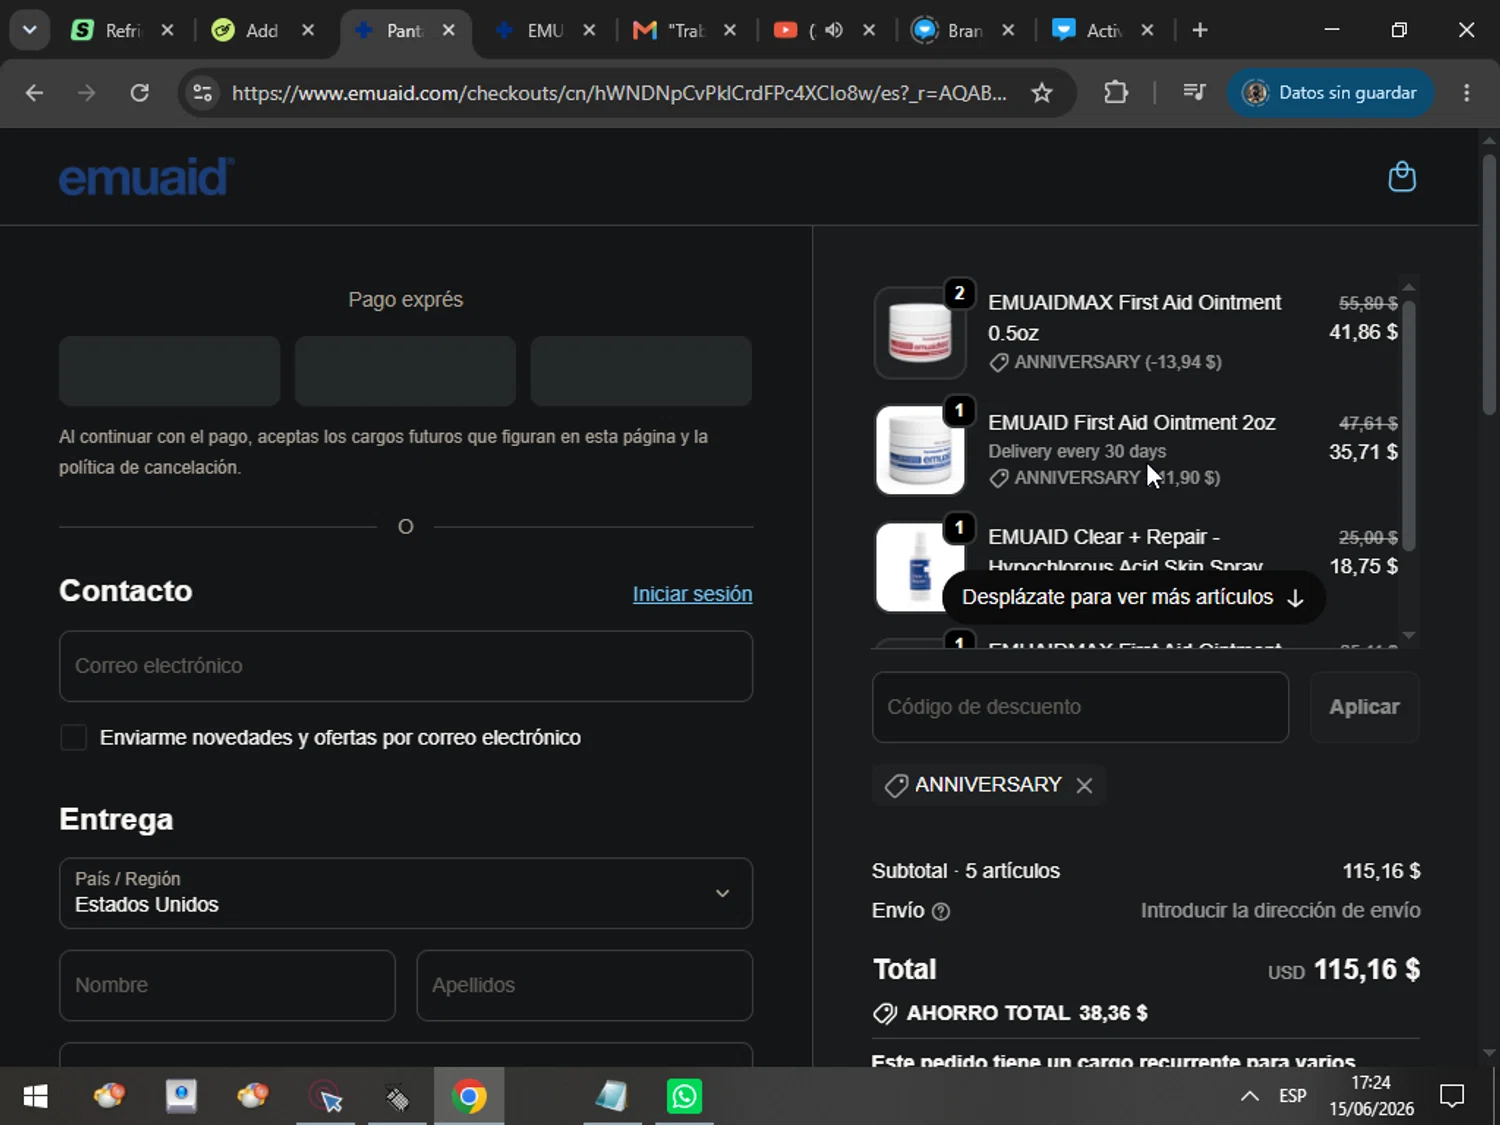Click the third express payment button

pyautogui.click(x=641, y=371)
